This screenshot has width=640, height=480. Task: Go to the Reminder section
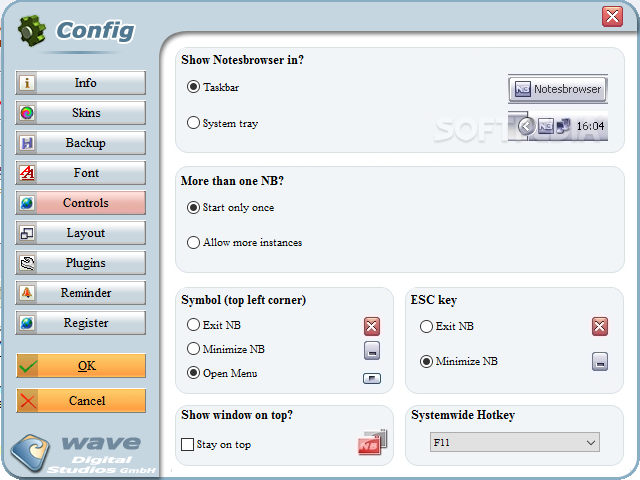click(x=80, y=293)
